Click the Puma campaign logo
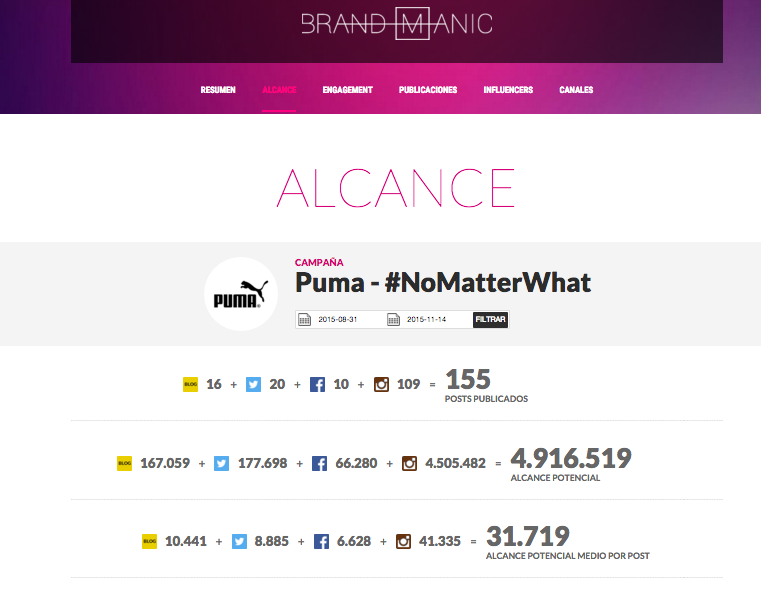This screenshot has height=595, width=761. point(241,294)
